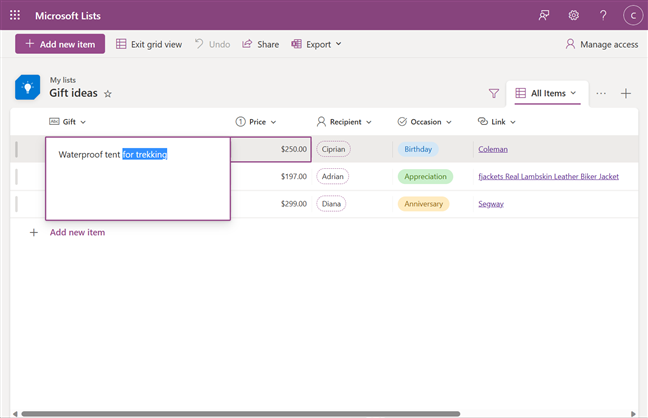Screen dimensions: 648x418
Task: Click the Microsoft Lists title
Action: pos(68,16)
